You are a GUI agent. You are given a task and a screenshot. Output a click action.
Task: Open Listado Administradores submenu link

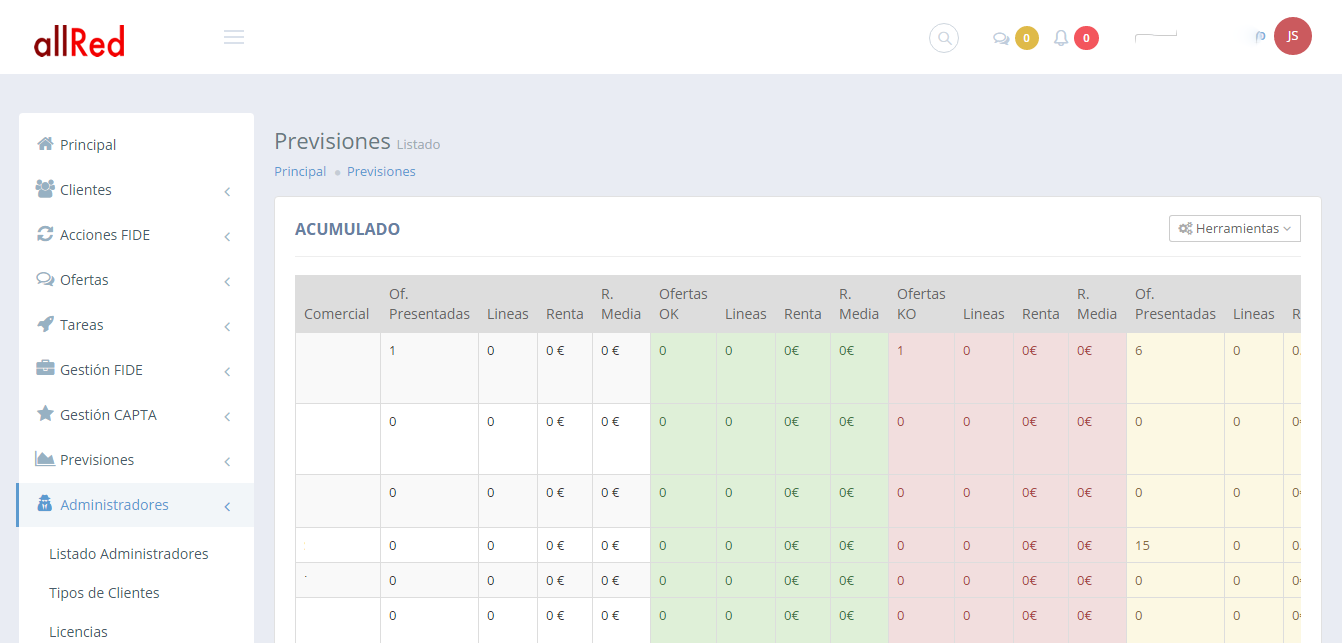(129, 554)
